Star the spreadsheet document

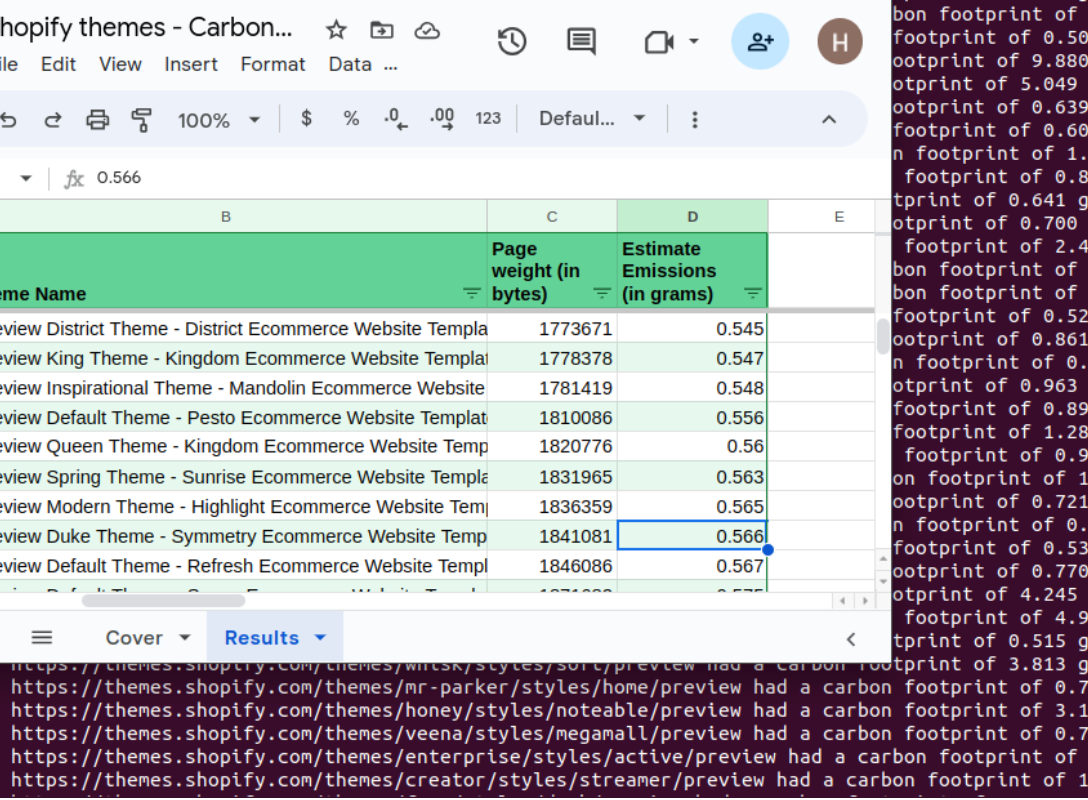click(336, 30)
